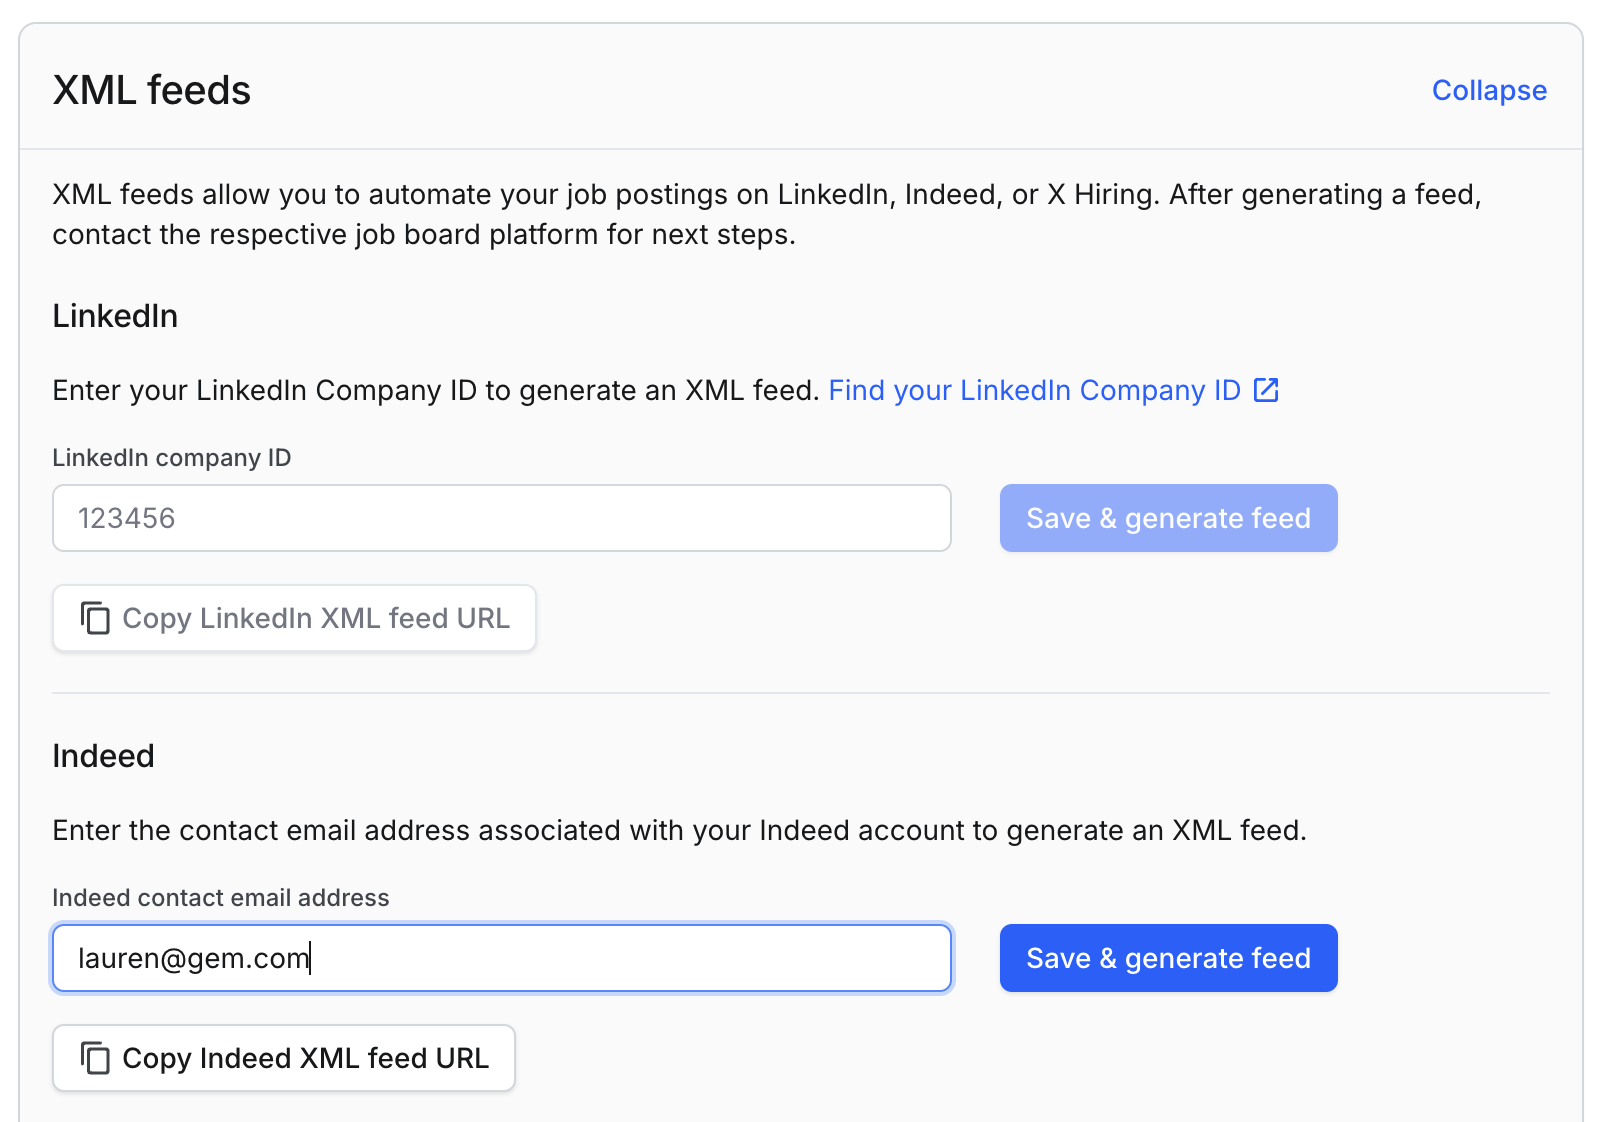Click the Indeed email instruction sentence
1600x1122 pixels.
(x=680, y=830)
